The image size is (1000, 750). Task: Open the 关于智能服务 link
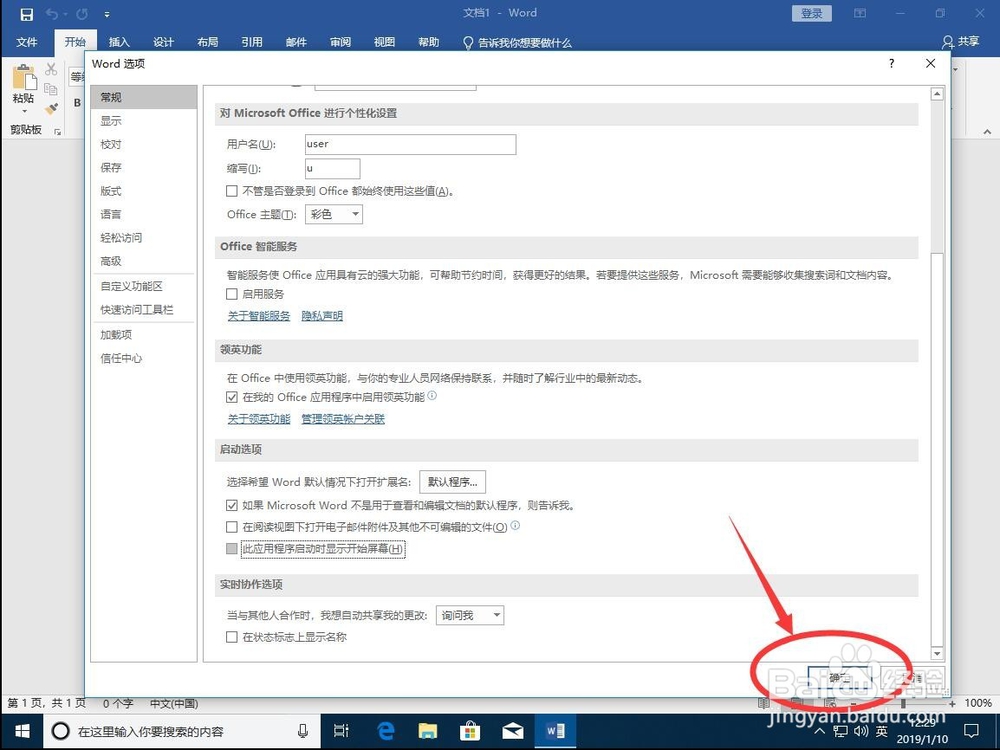259,316
